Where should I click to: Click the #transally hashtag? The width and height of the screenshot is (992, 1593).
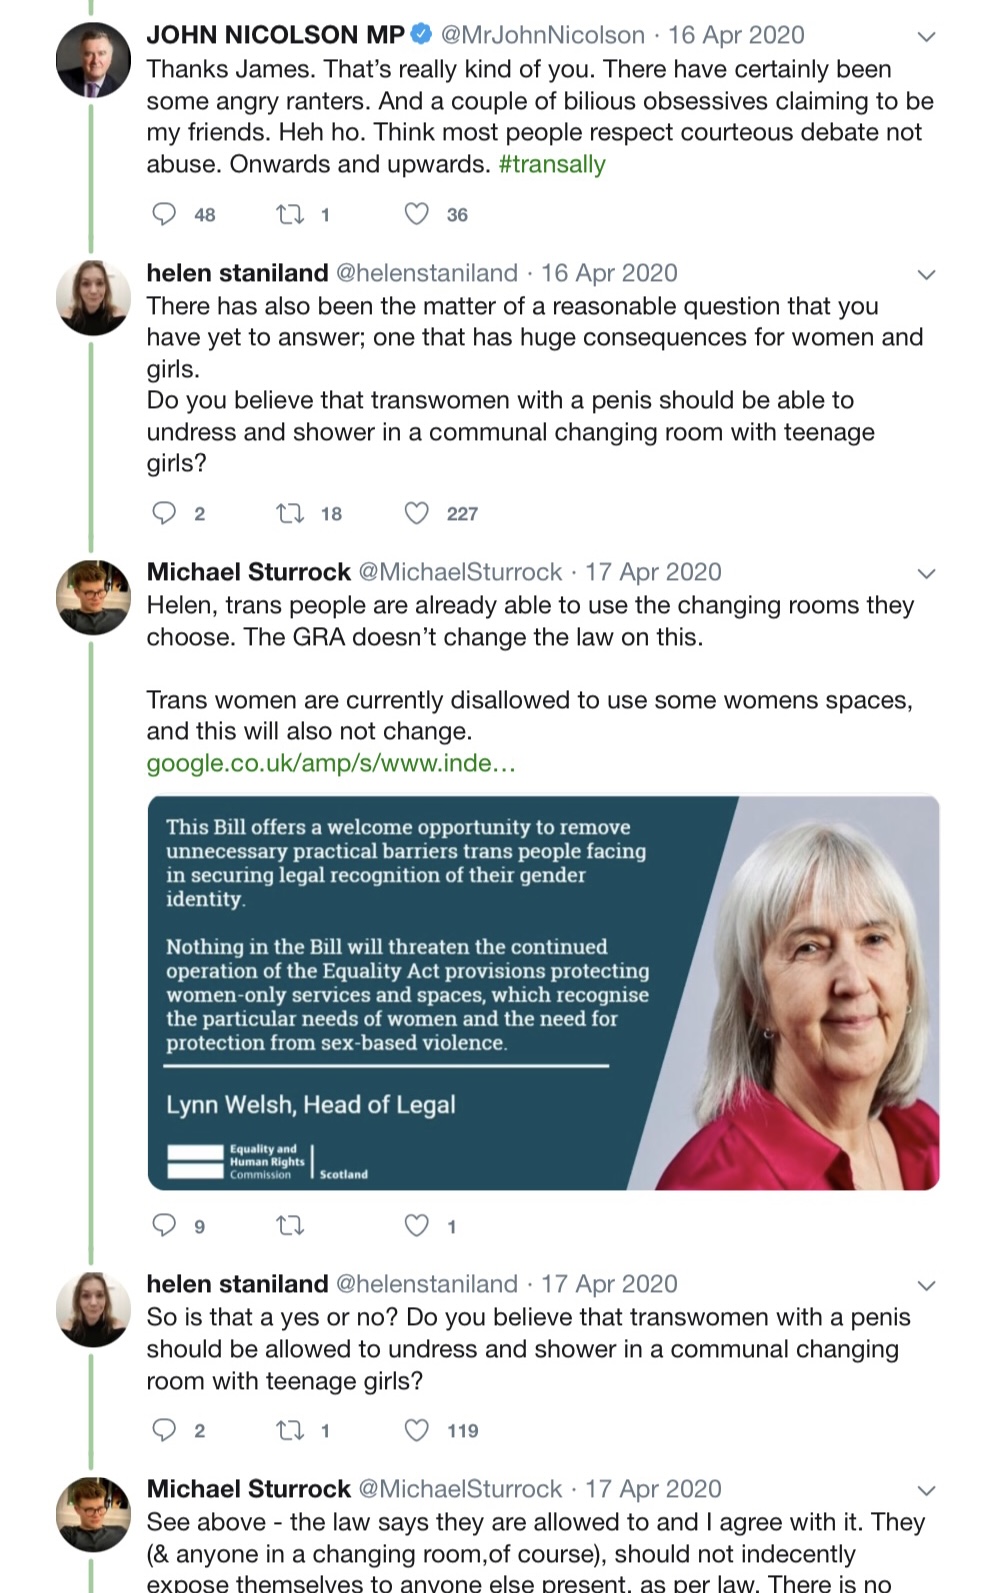[552, 164]
